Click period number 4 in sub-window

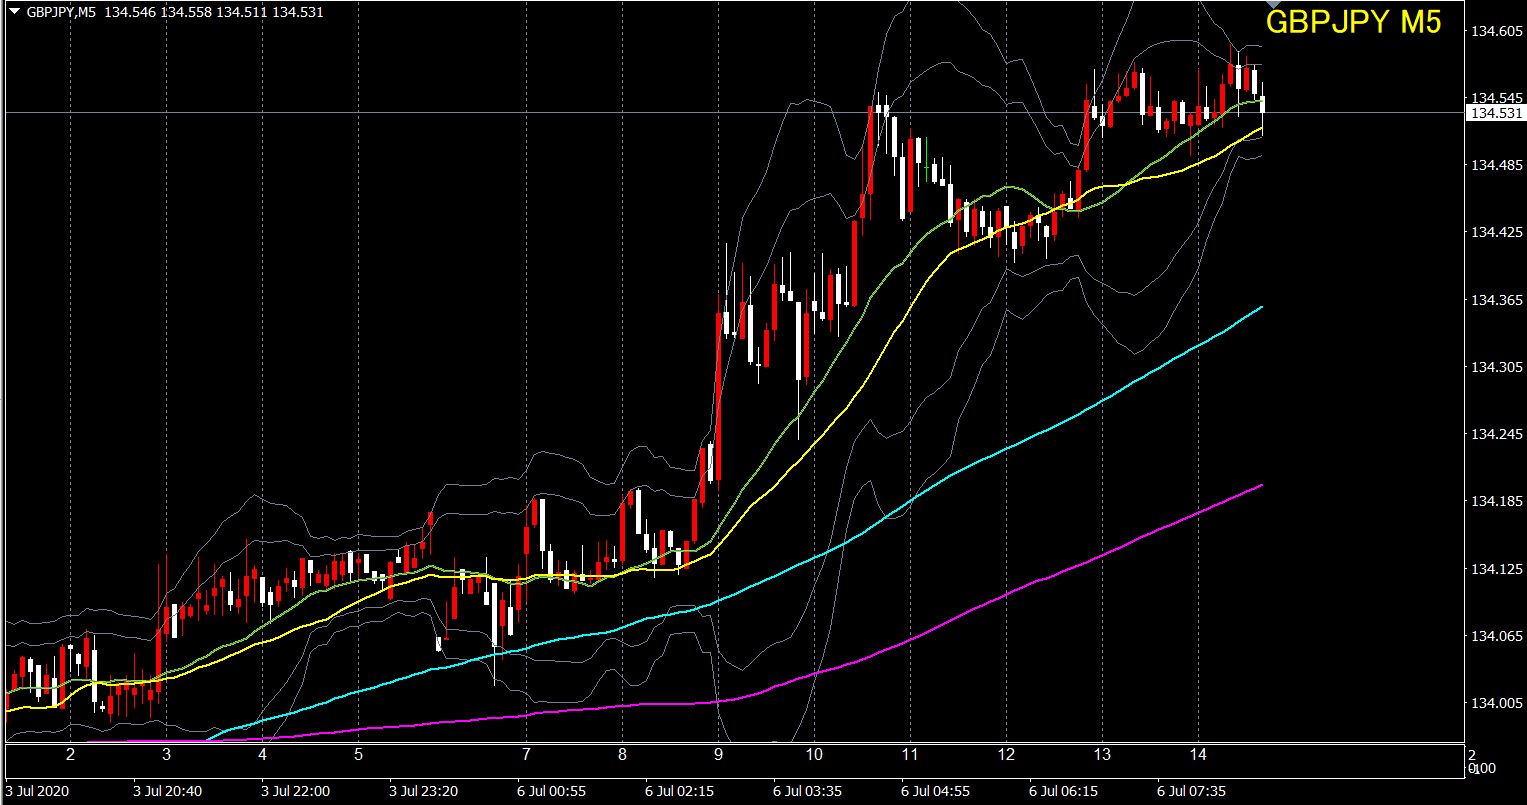(262, 754)
